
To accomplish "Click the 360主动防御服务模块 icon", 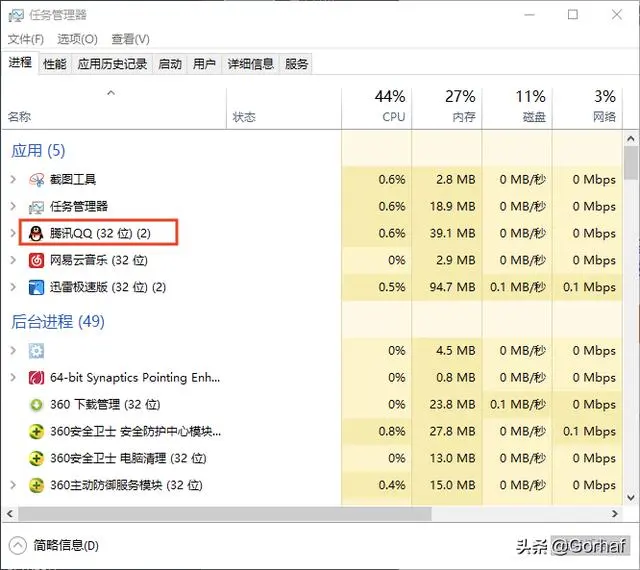I will click(36, 485).
